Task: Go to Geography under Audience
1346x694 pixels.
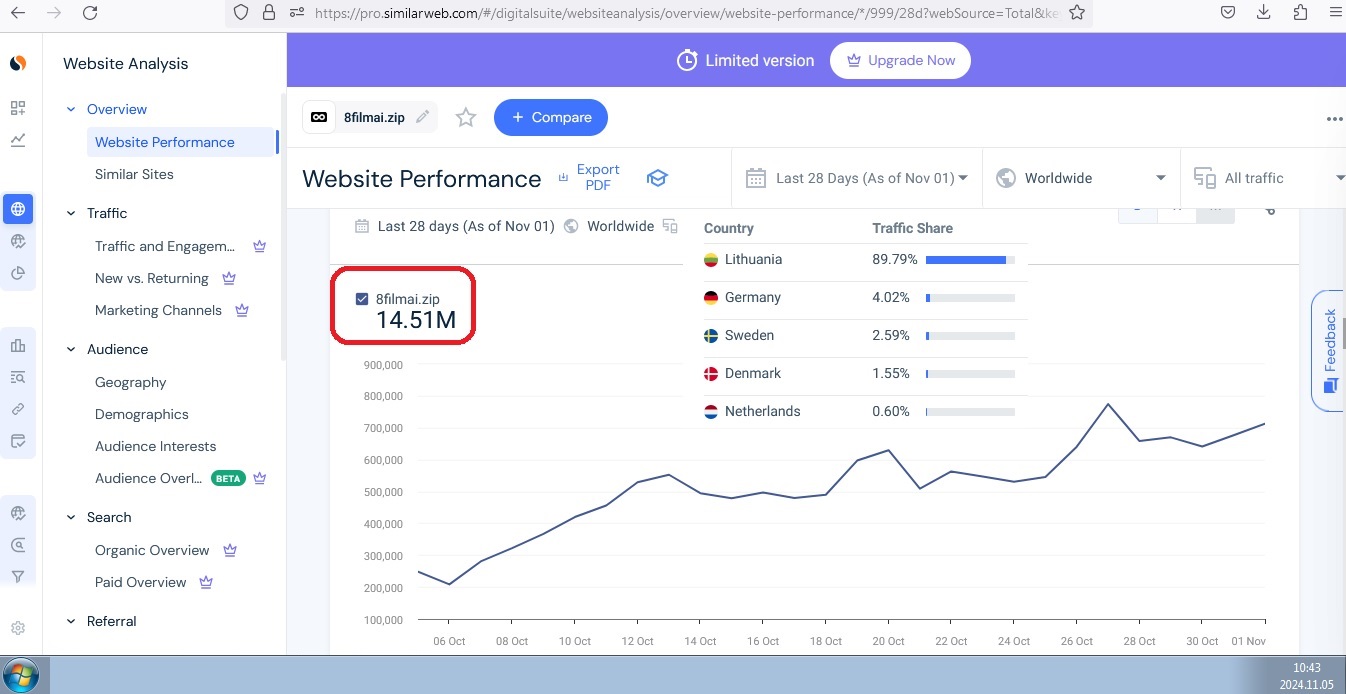Action: point(130,382)
